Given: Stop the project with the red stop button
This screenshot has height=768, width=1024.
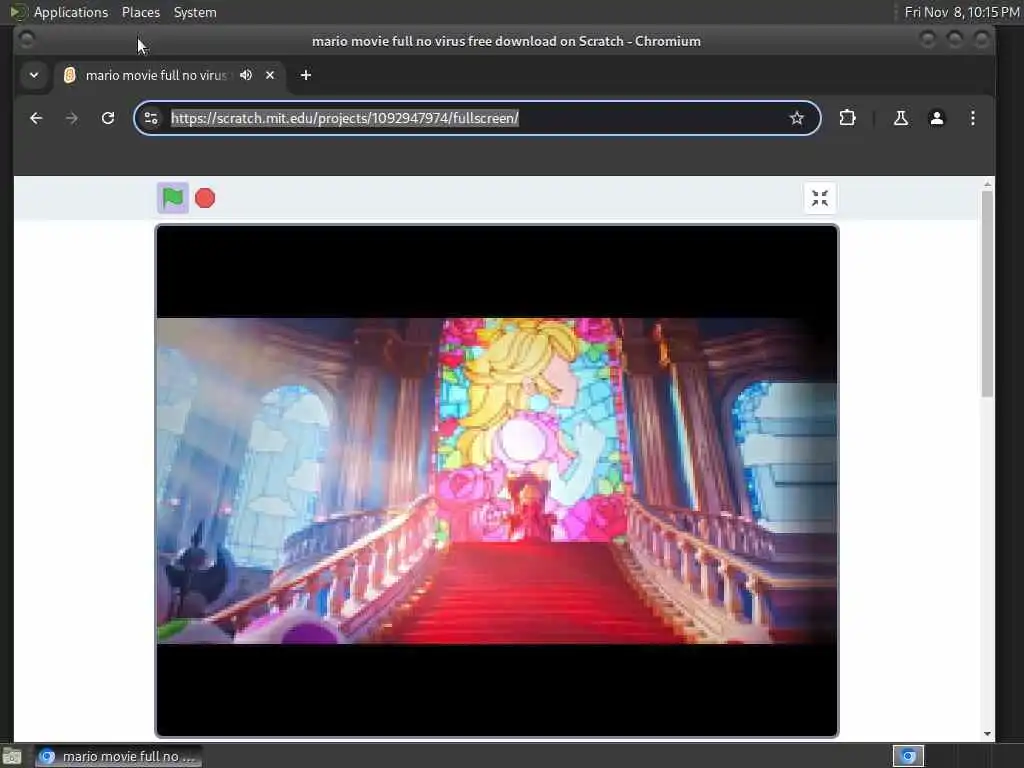Looking at the screenshot, I should [x=205, y=198].
